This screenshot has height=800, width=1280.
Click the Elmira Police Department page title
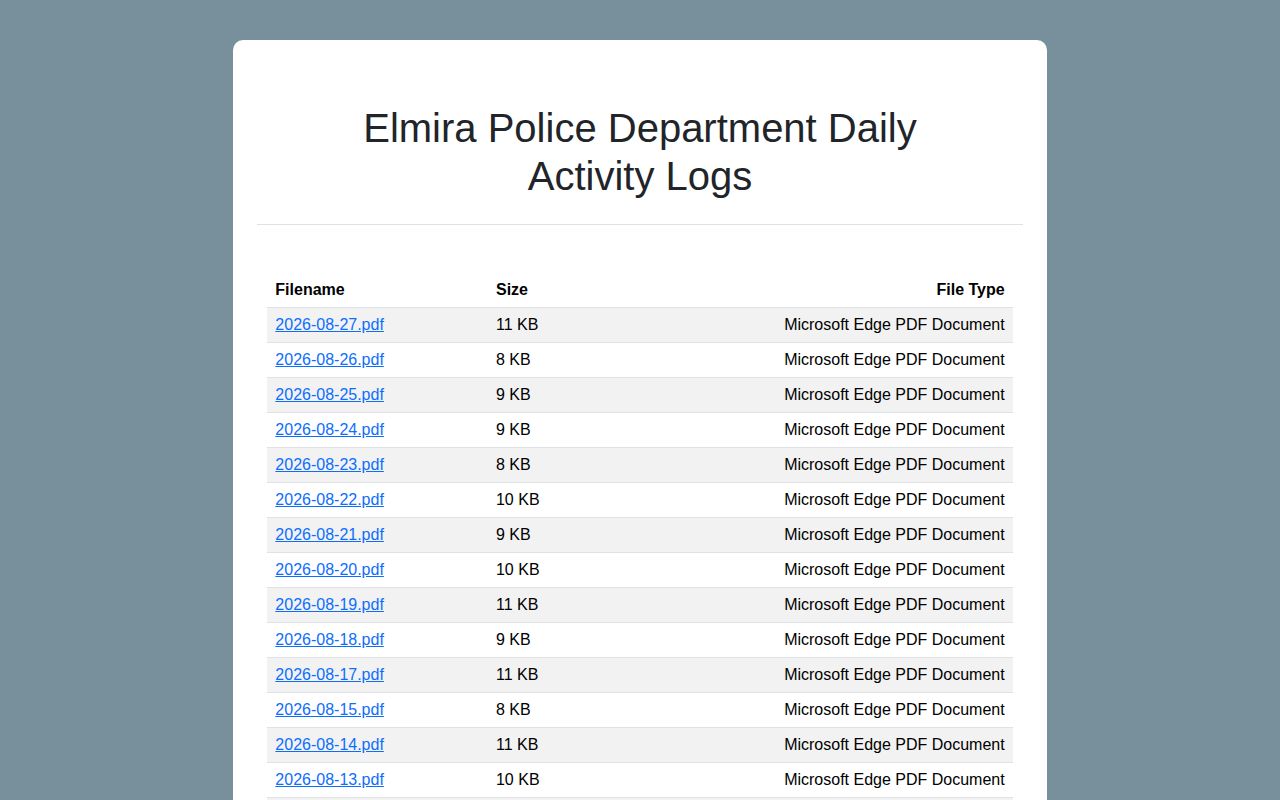[640, 152]
